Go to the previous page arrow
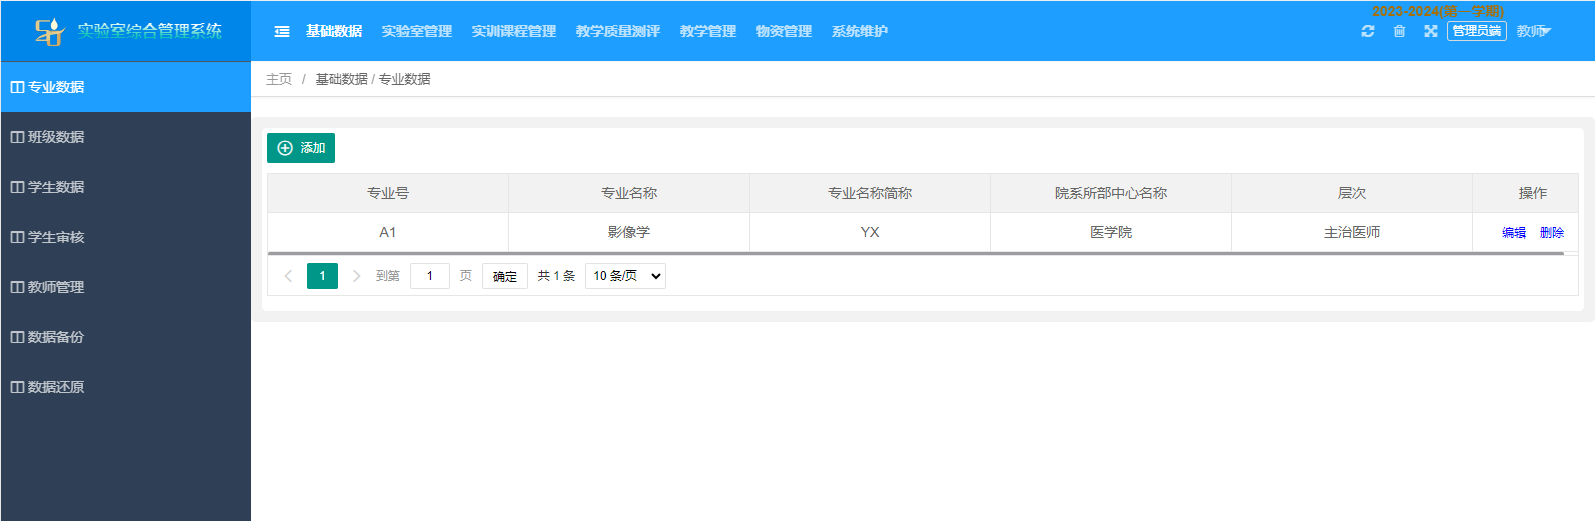 [288, 276]
